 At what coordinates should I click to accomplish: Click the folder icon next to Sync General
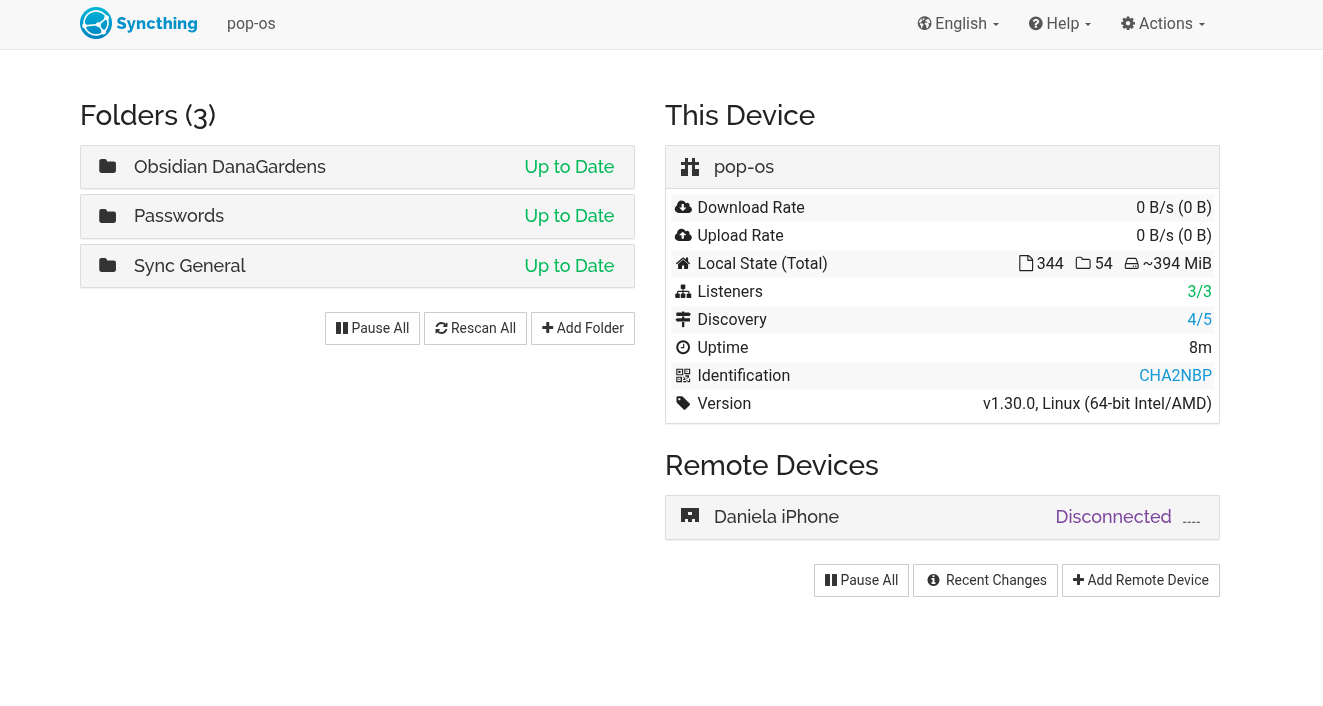[108, 266]
